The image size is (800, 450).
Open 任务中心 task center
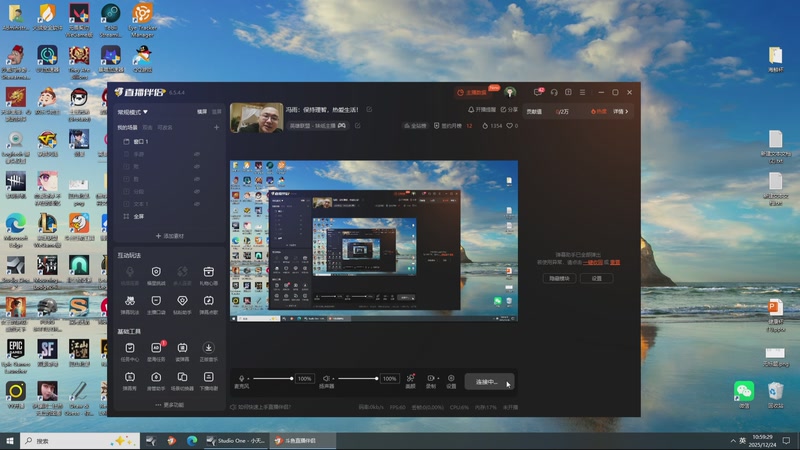click(x=130, y=352)
